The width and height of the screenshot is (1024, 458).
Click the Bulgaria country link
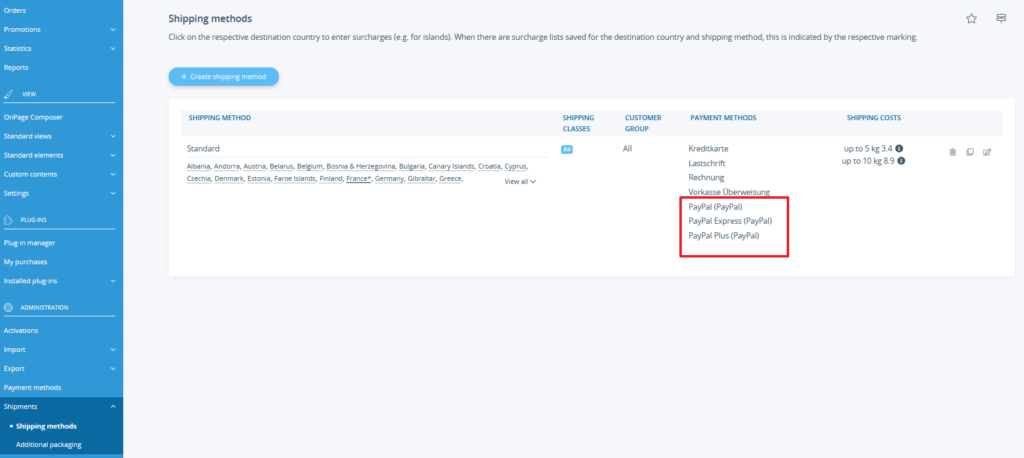[413, 167]
